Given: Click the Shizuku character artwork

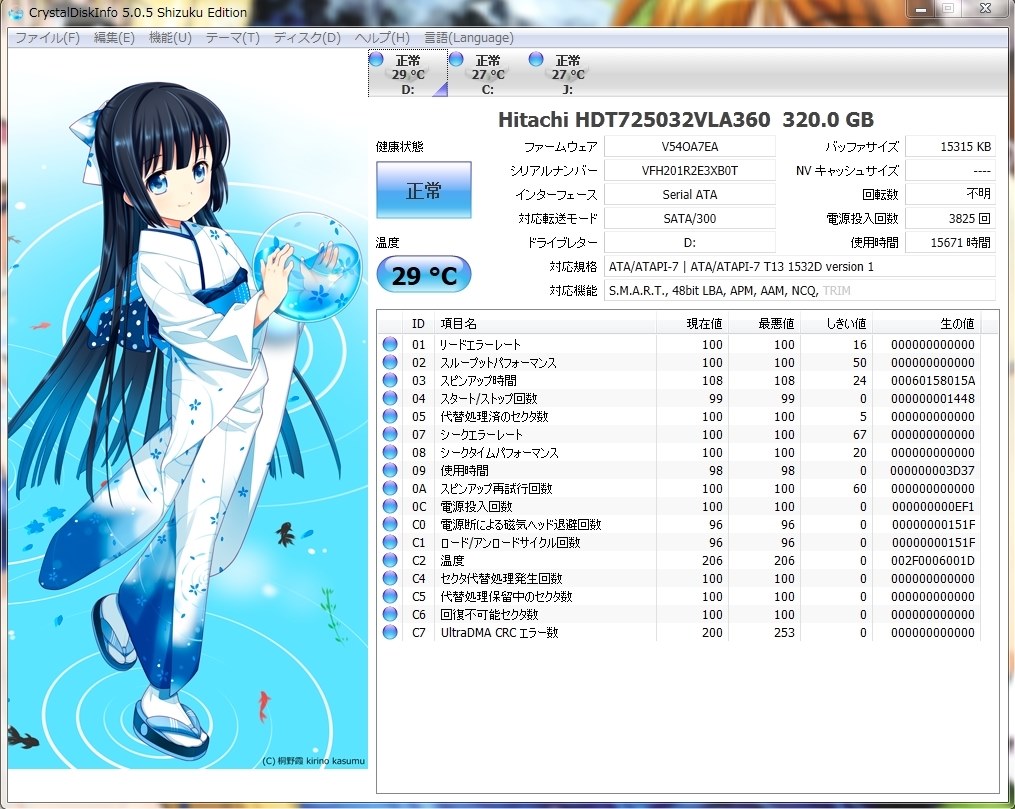Looking at the screenshot, I should point(188,409).
